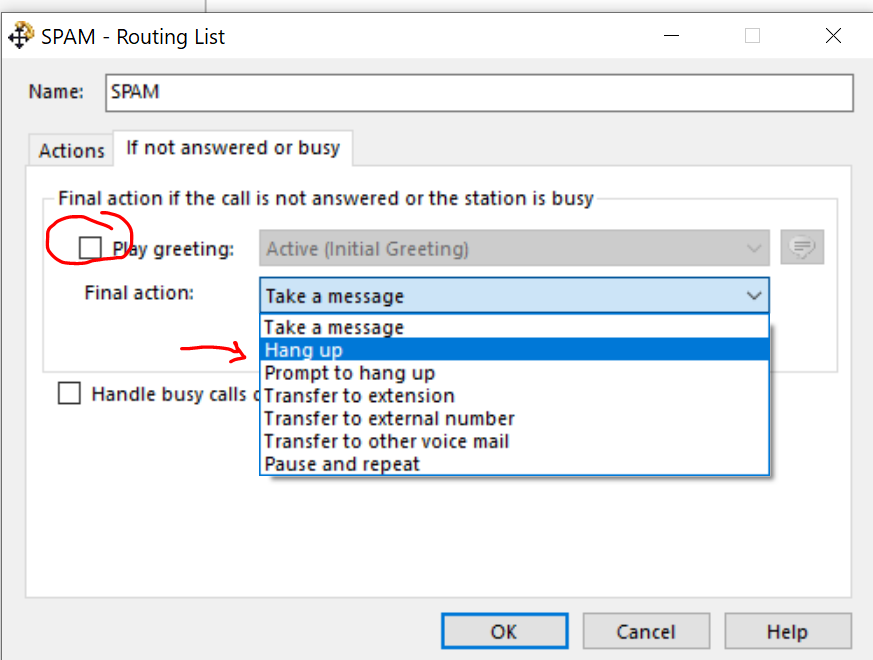Pick 'Transfer to extension' option
The height and width of the screenshot is (660, 873).
(x=359, y=396)
